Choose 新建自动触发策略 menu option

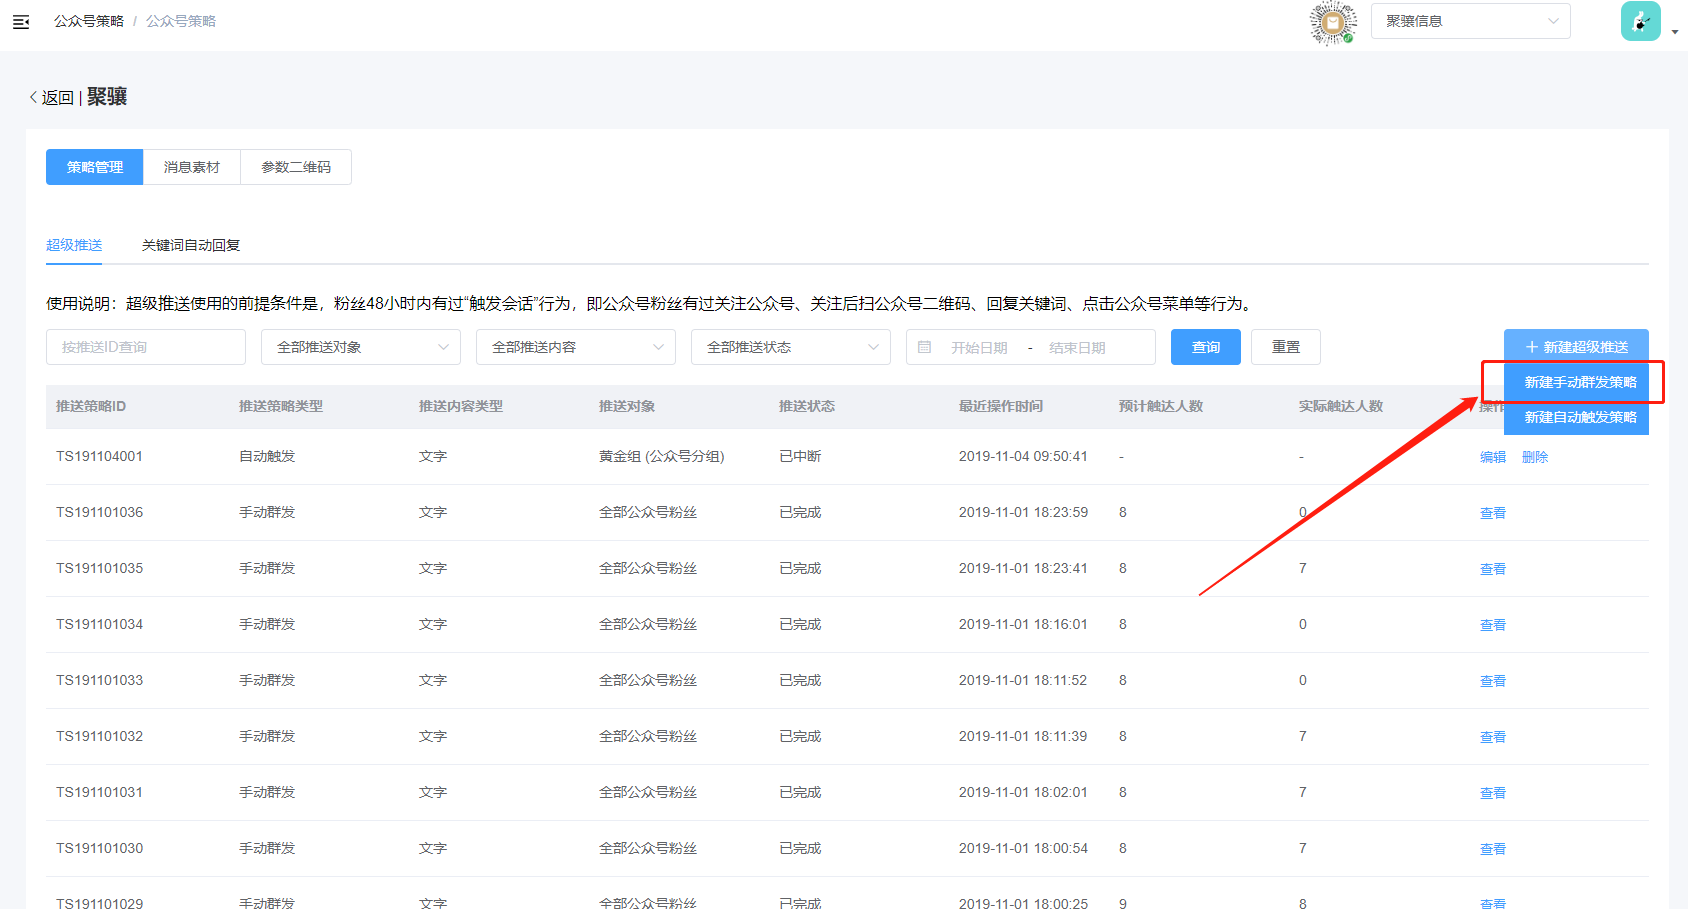(1579, 417)
